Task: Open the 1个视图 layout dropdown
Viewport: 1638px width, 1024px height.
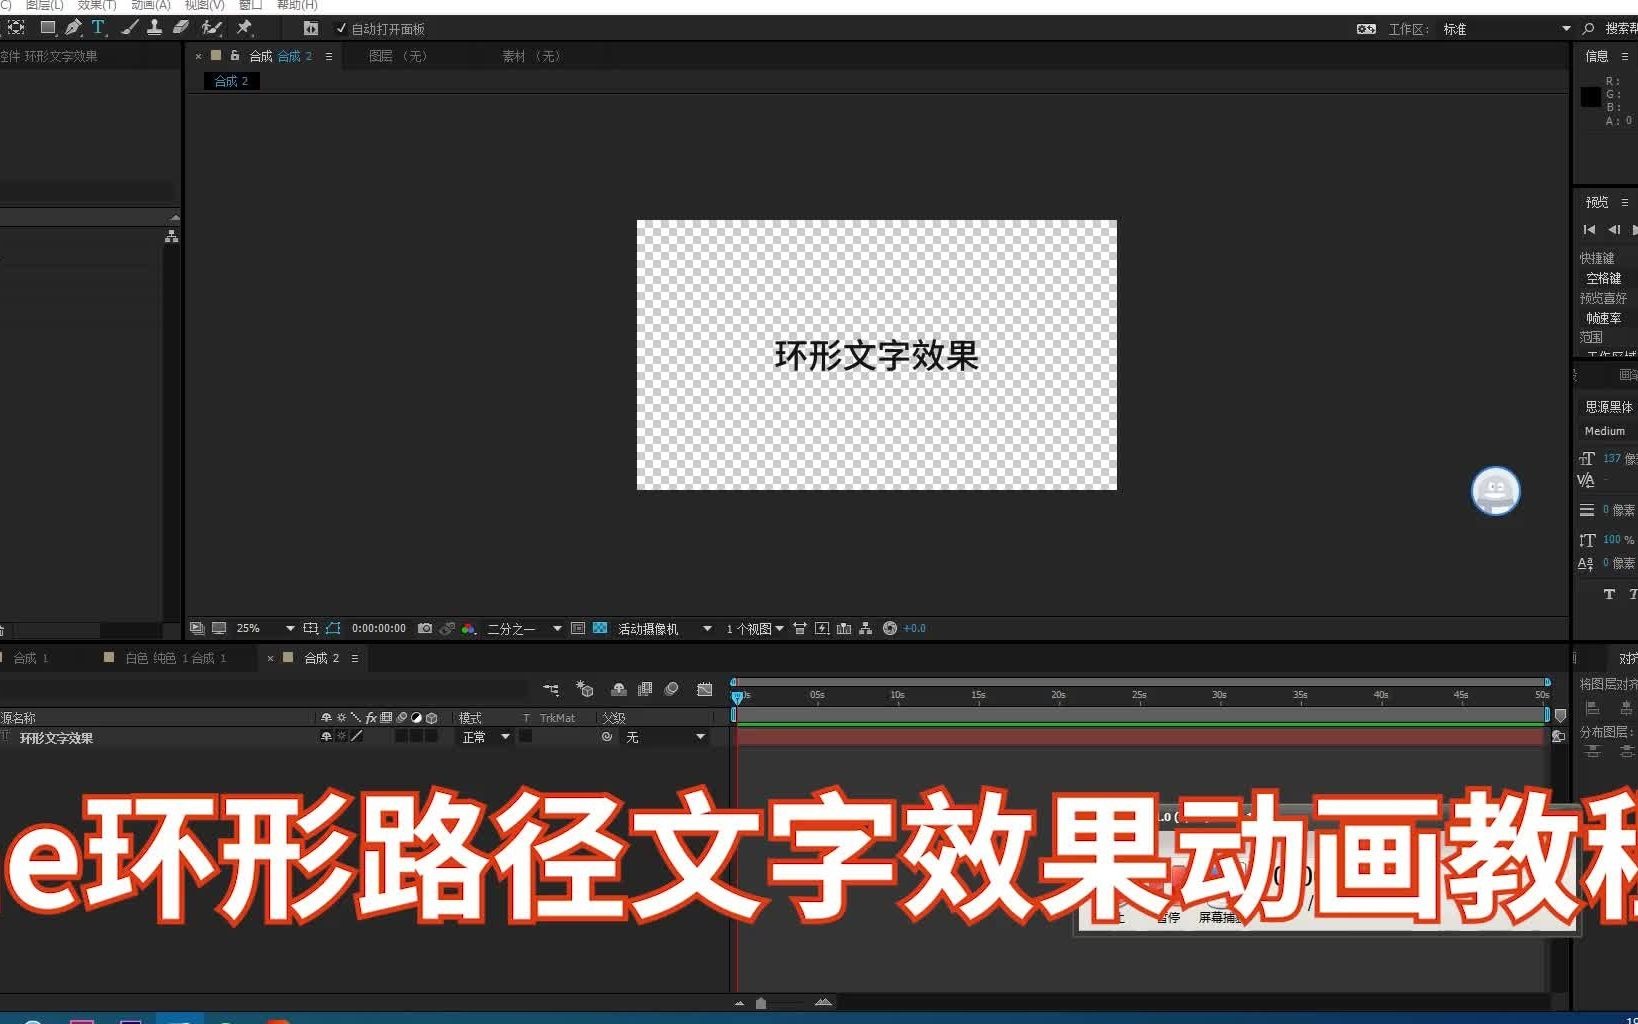Action: click(x=755, y=628)
